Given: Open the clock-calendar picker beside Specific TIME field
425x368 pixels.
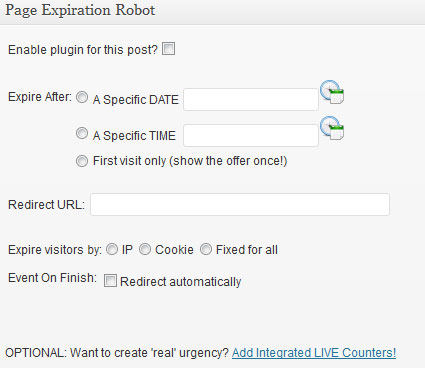Looking at the screenshot, I should pos(332,128).
